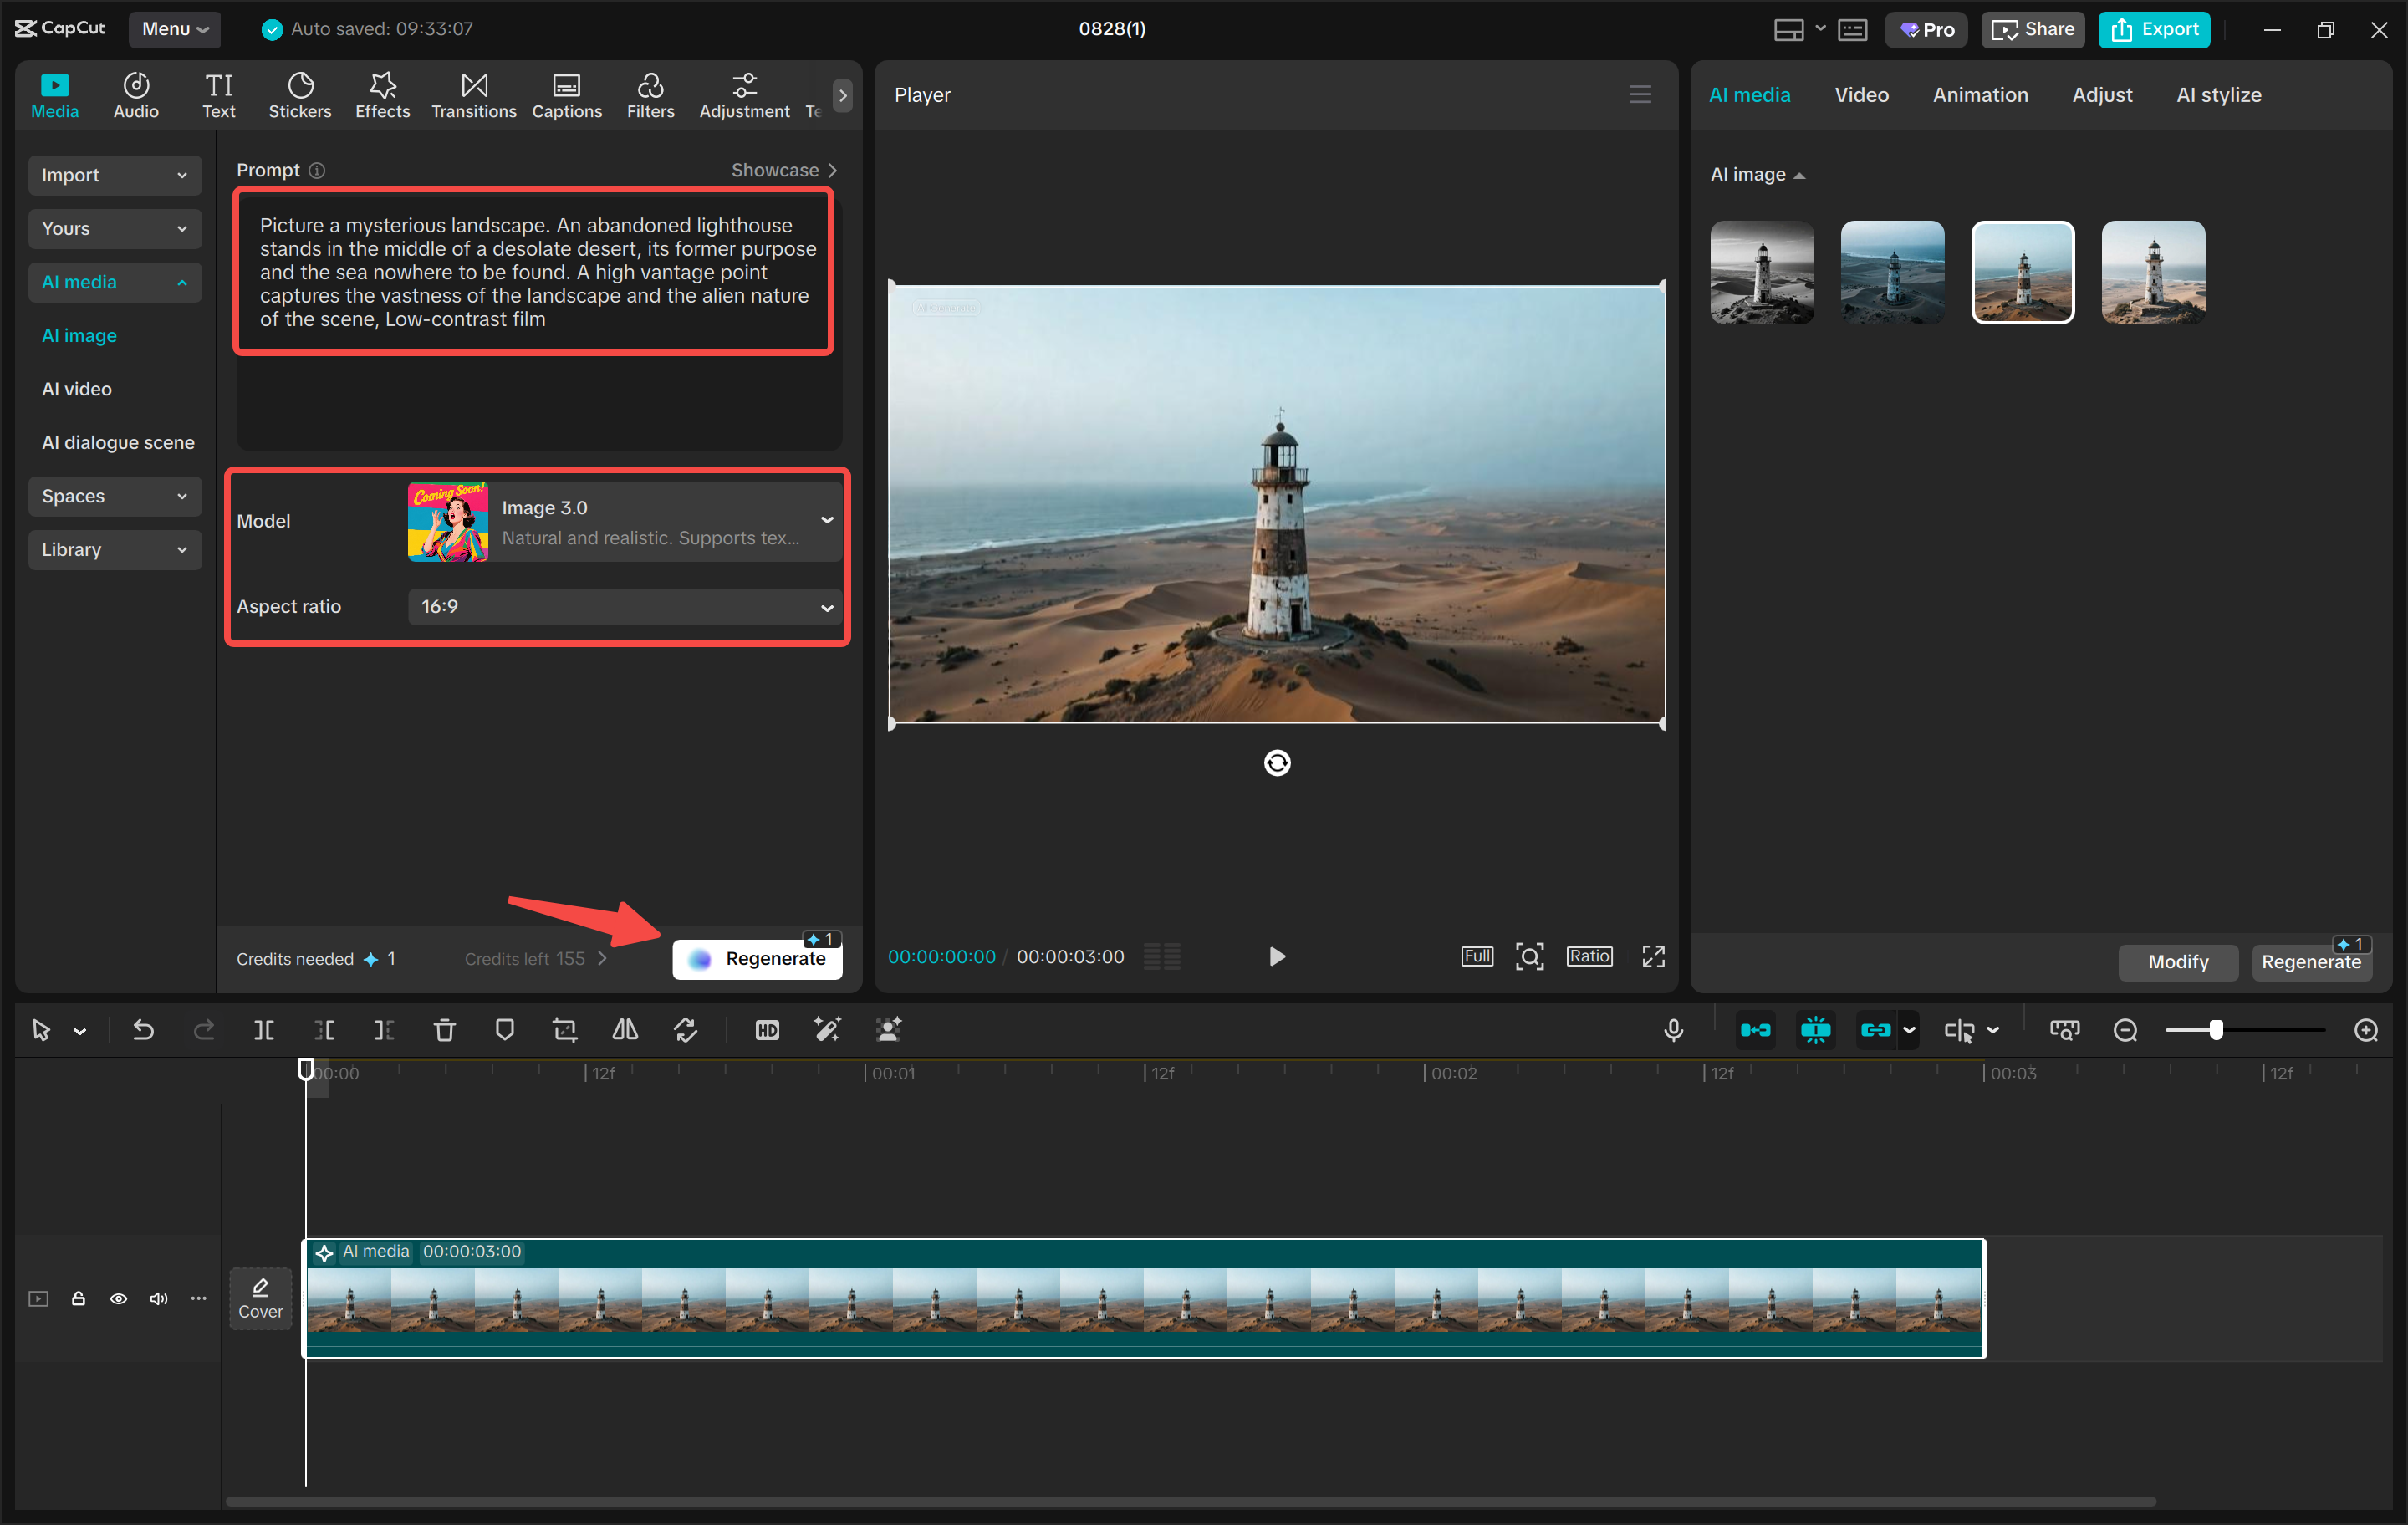Enable voiceover recording with the microphone icon
The width and height of the screenshot is (2408, 1525).
(x=1674, y=1030)
